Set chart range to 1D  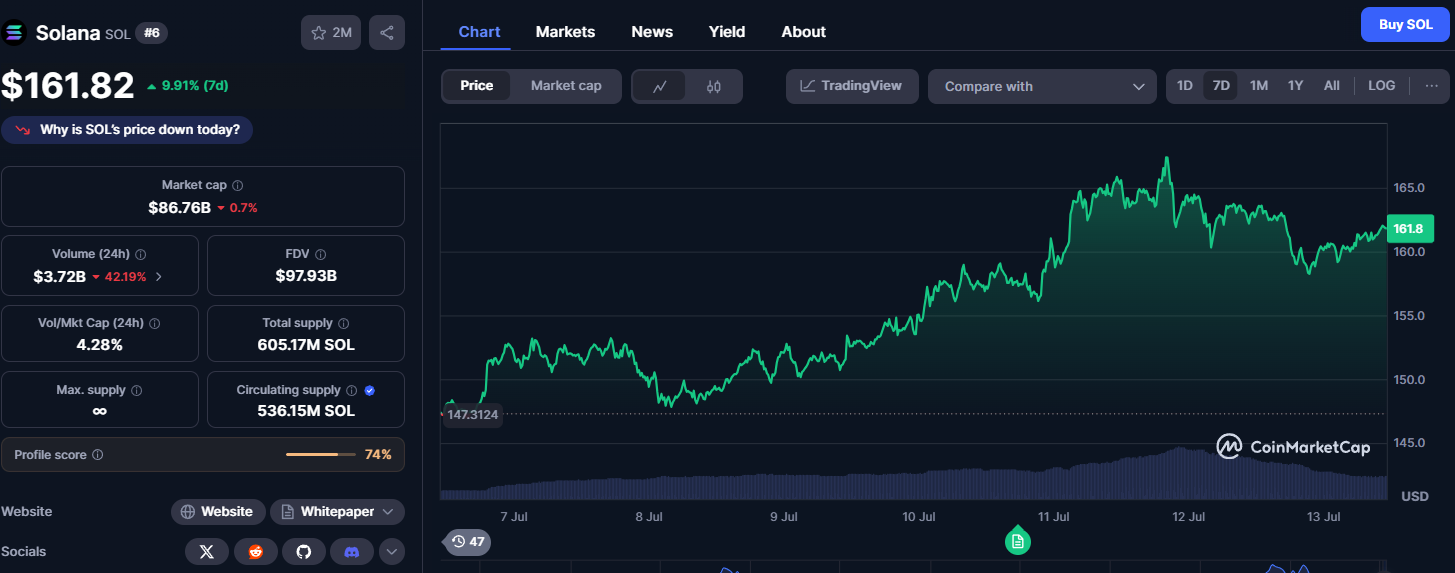tap(1184, 86)
